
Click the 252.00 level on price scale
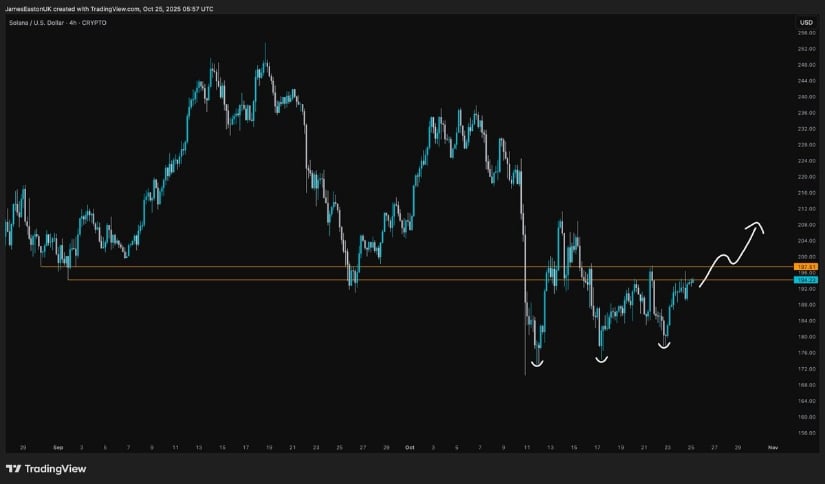[x=806, y=49]
